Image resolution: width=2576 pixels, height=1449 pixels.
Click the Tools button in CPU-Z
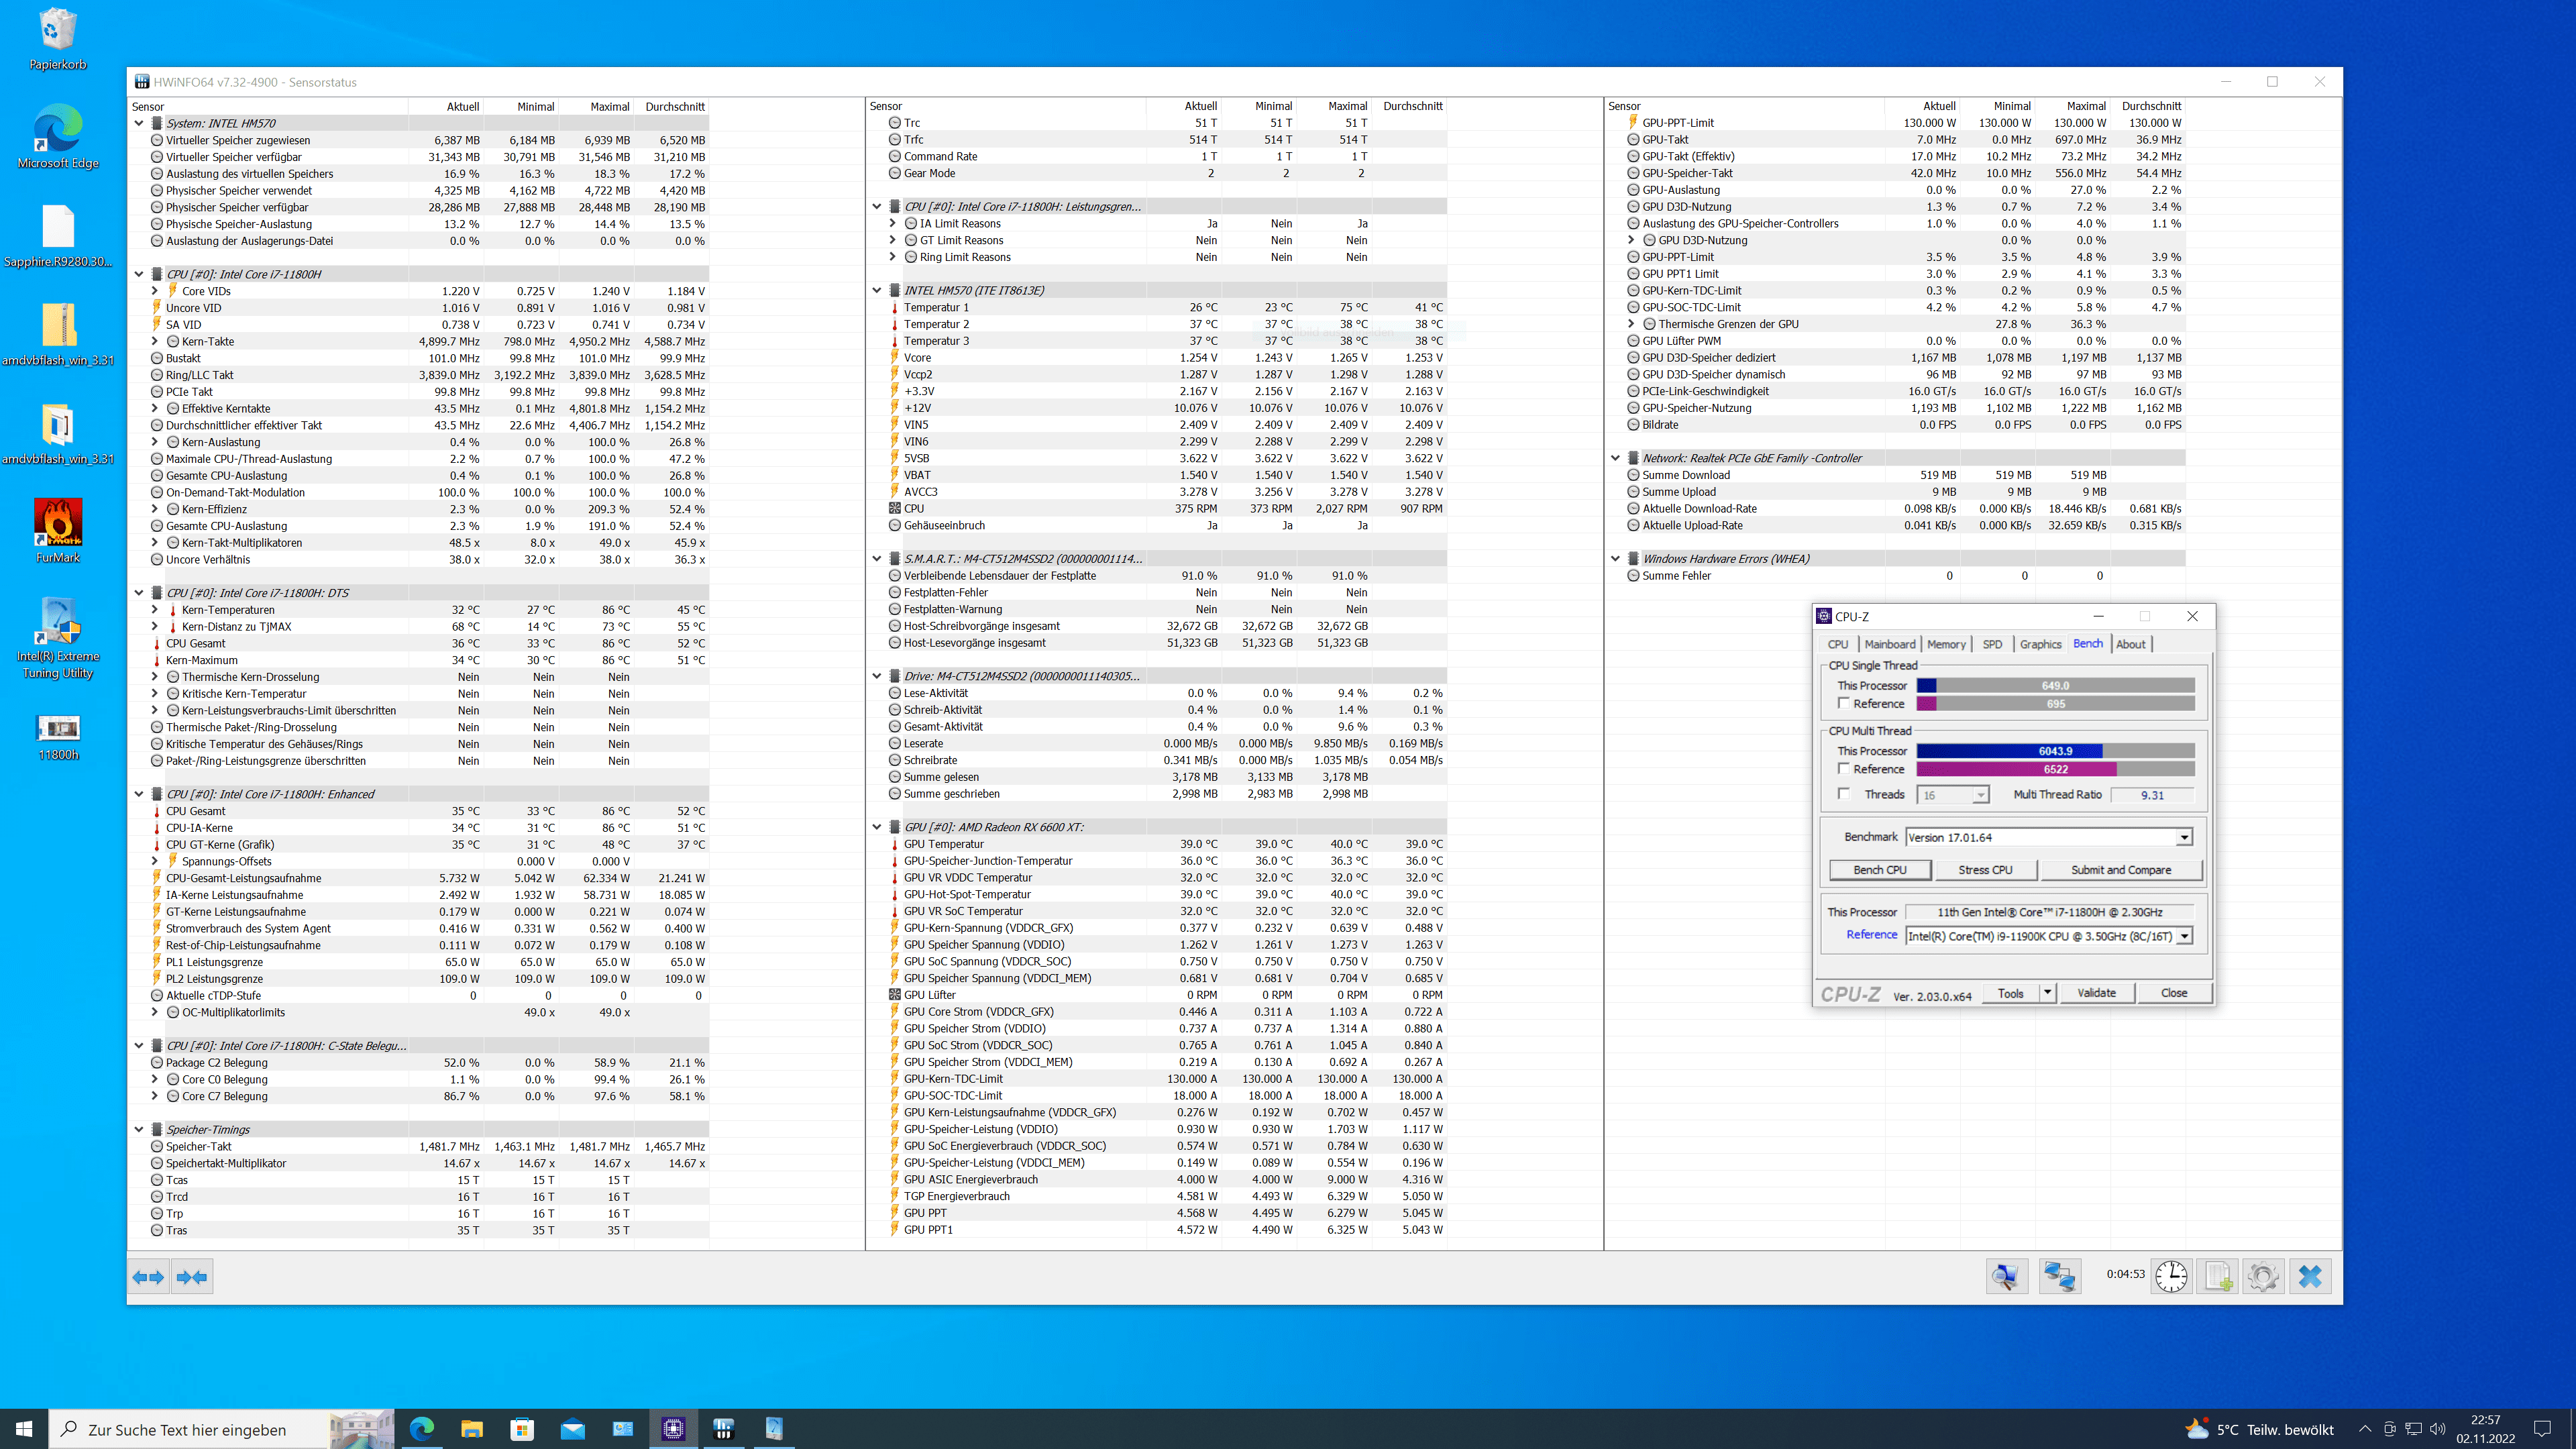click(x=2011, y=993)
